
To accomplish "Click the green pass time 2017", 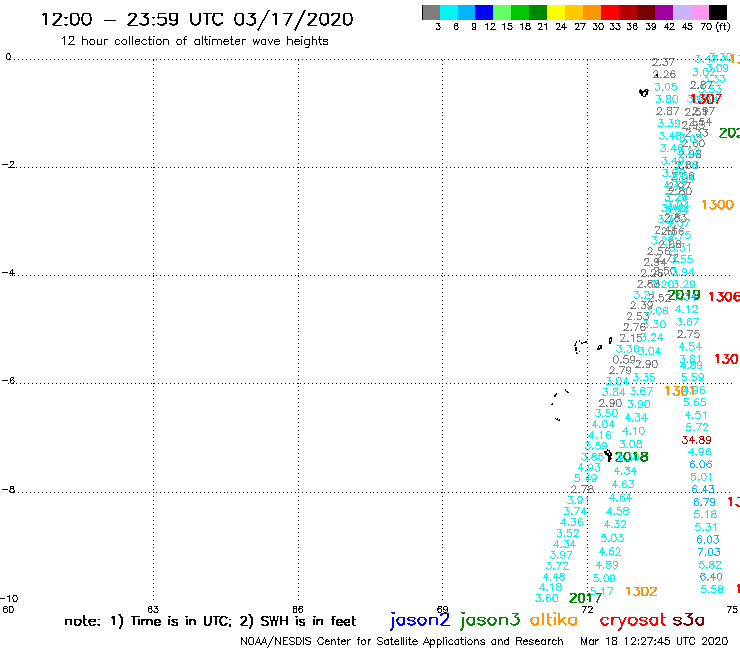I will pos(585,598).
